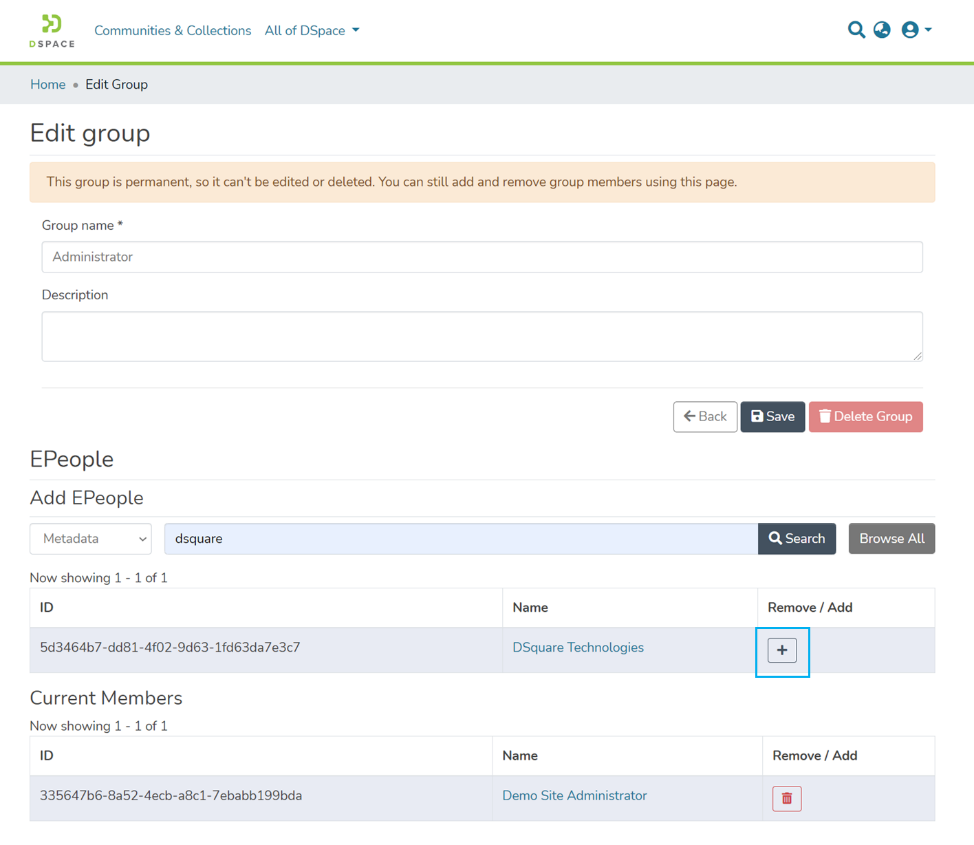The image size is (974, 845).
Task: Open Communities & Collections menu item
Action: point(172,31)
